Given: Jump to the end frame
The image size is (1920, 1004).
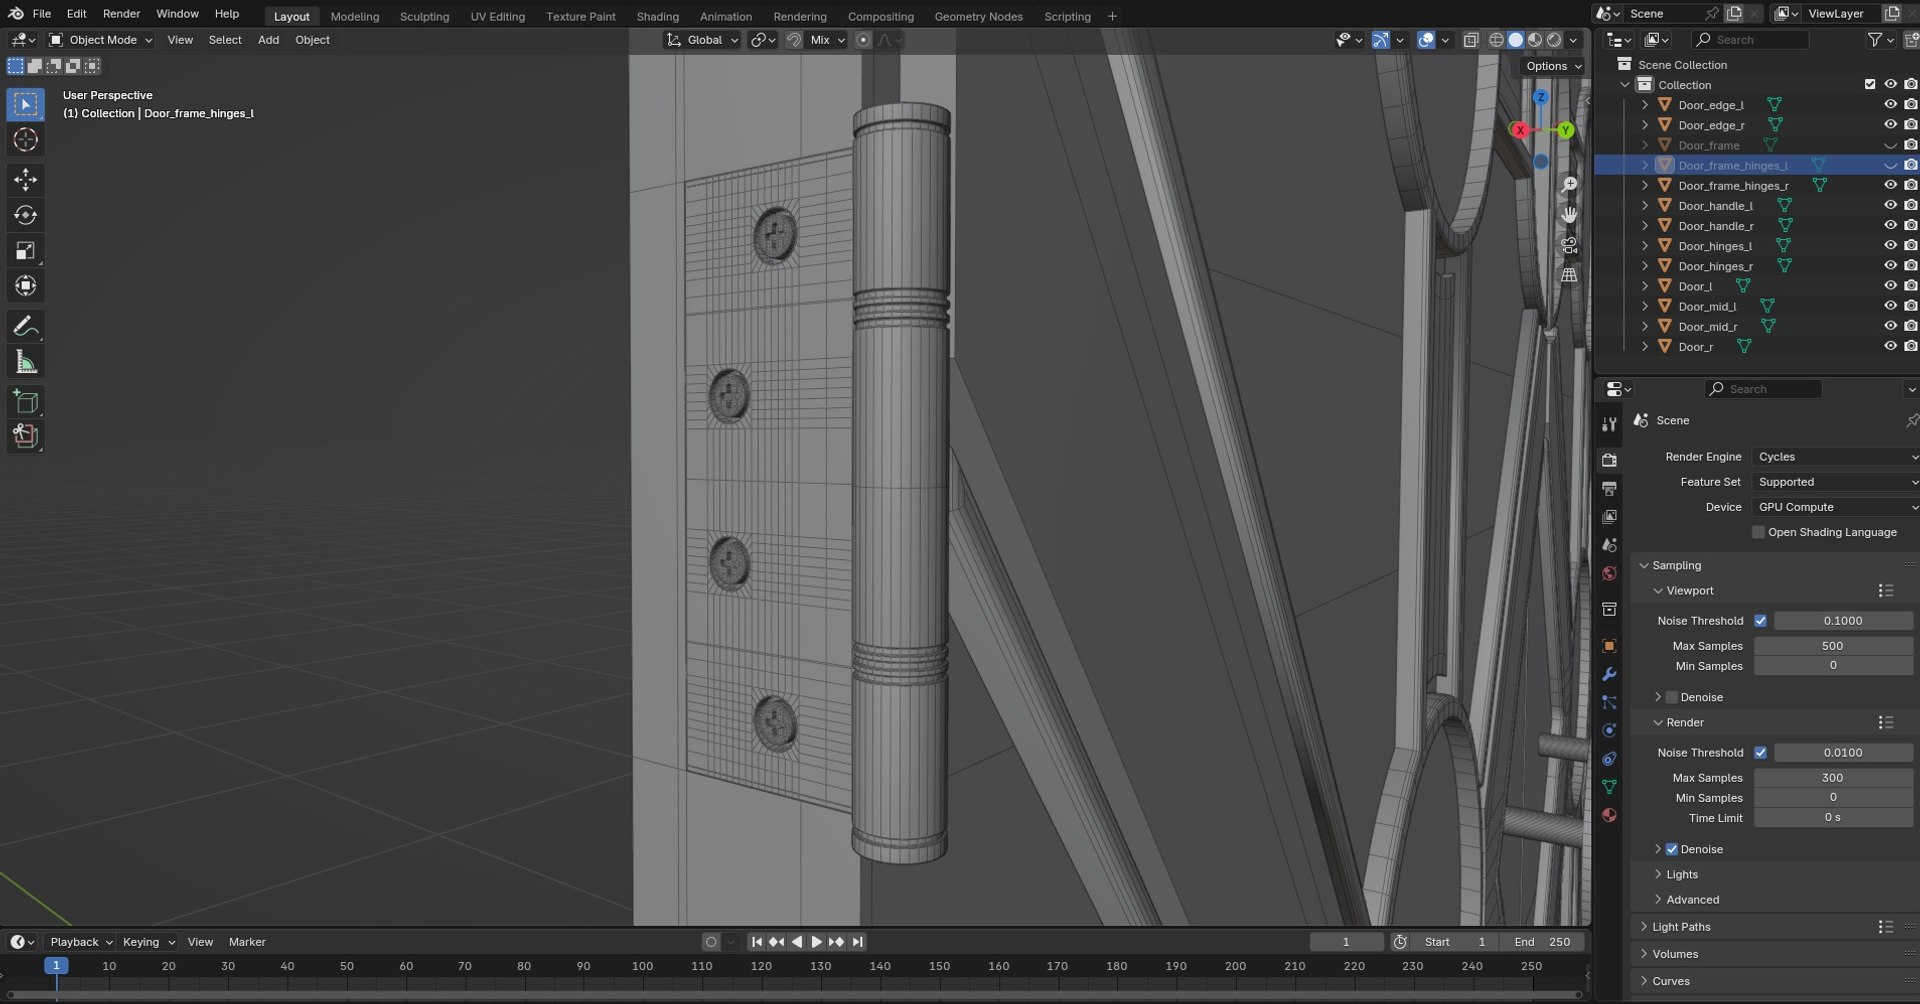Looking at the screenshot, I should (857, 942).
